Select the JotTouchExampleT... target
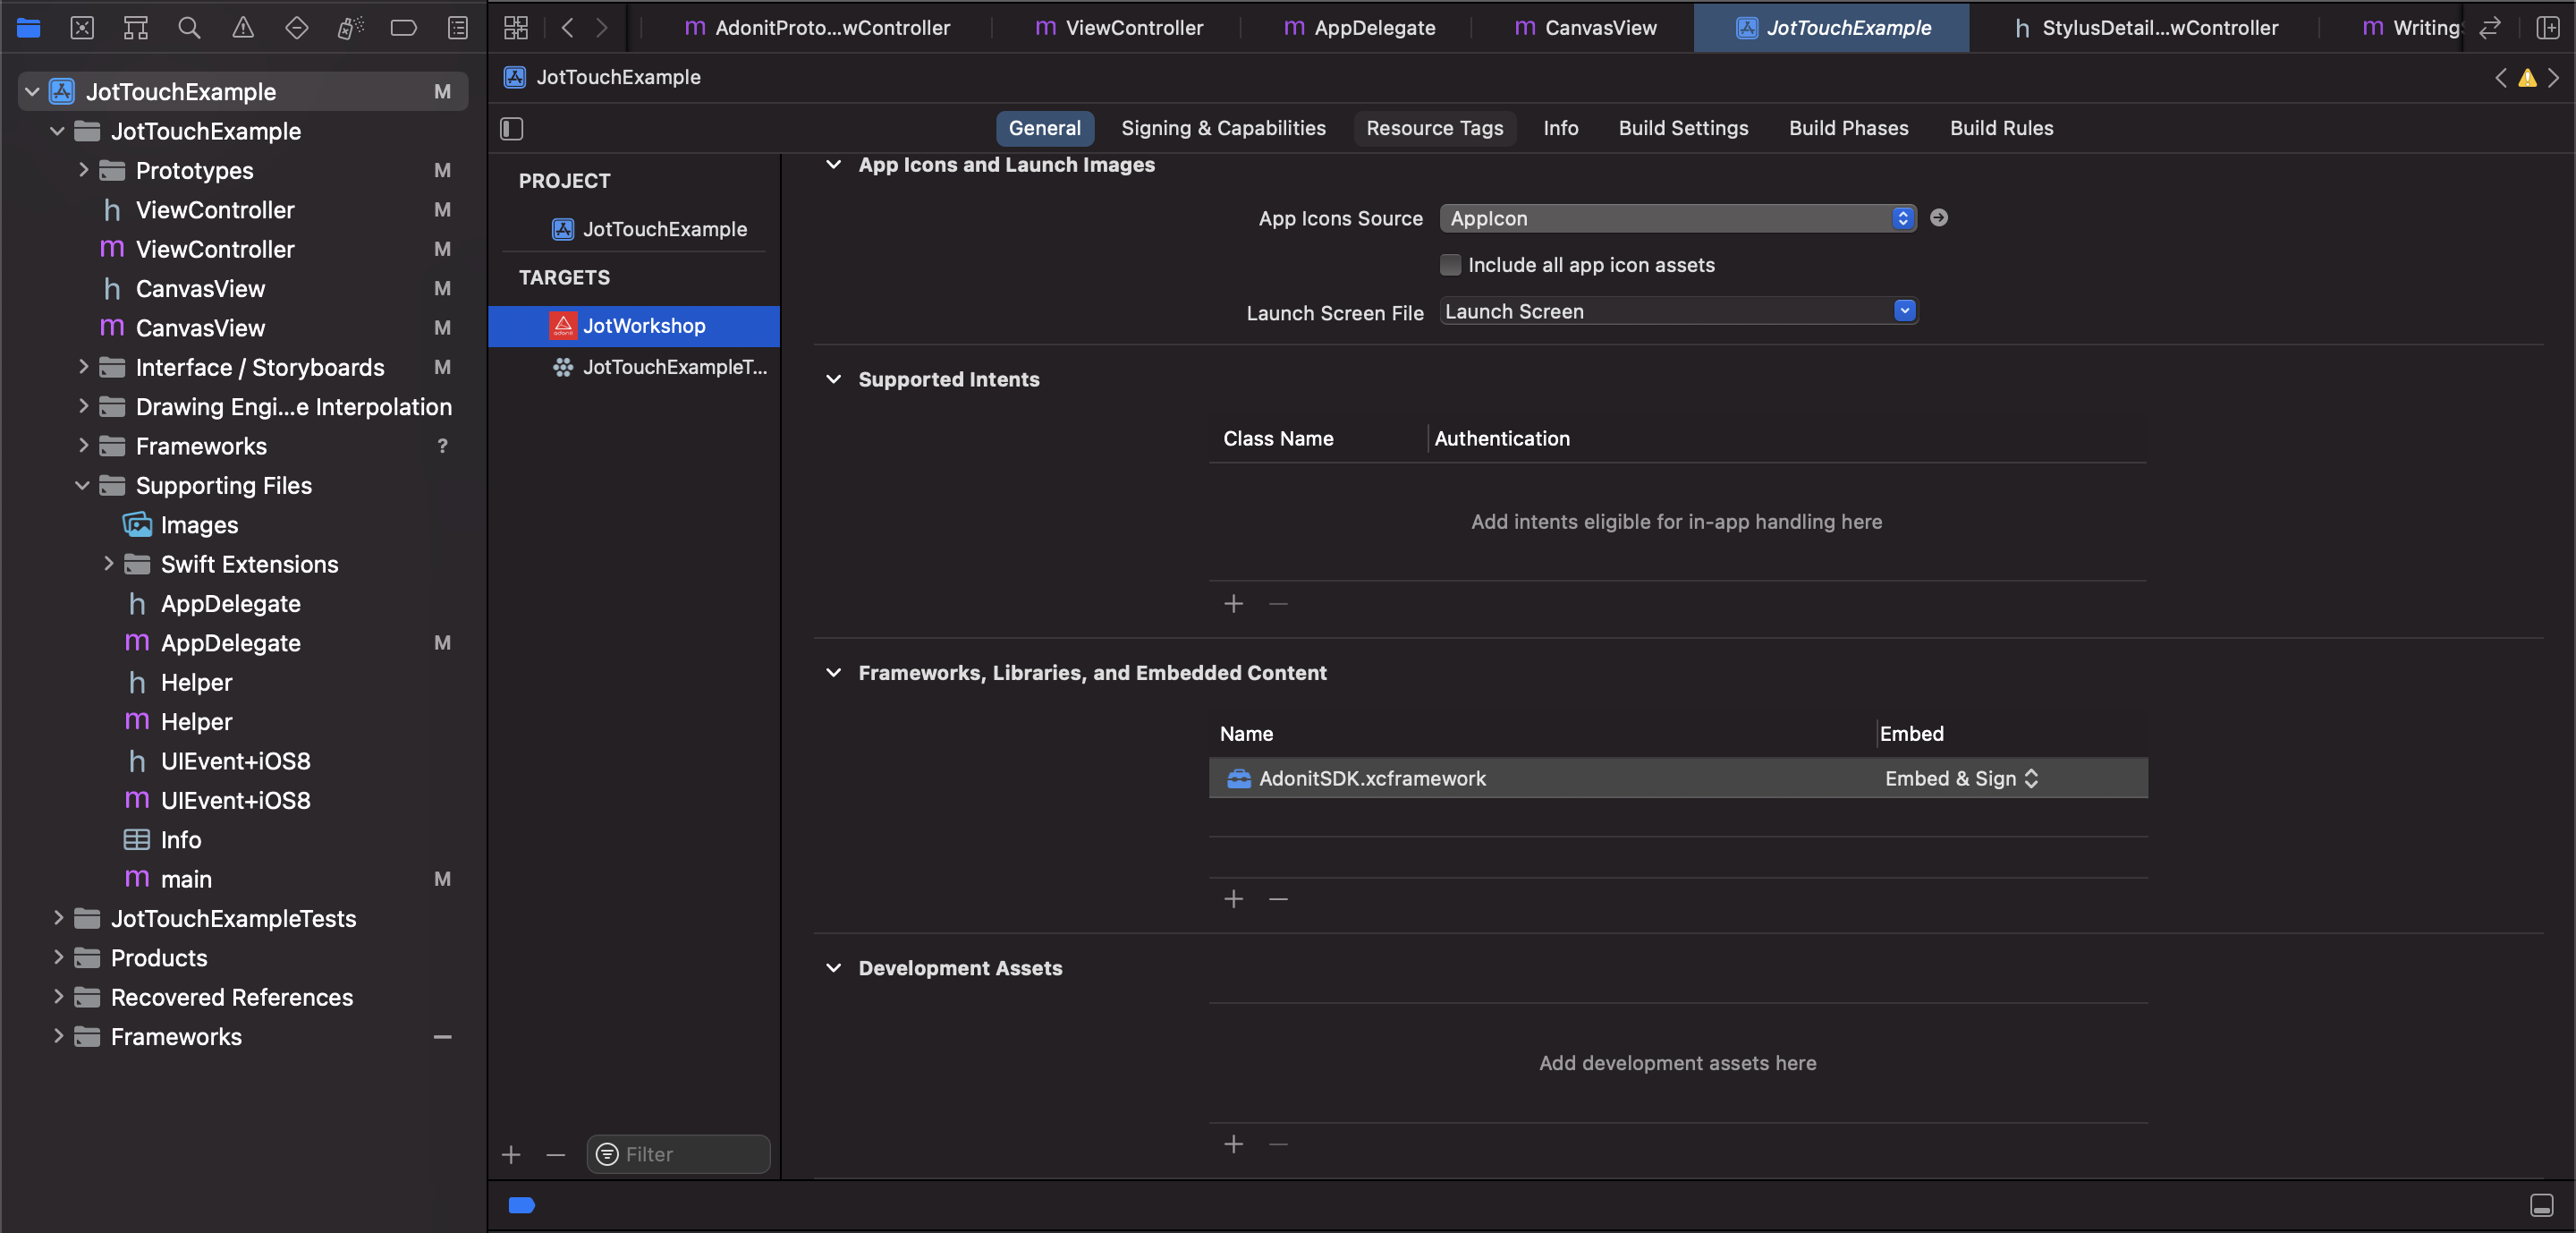This screenshot has height=1233, width=2576. click(x=634, y=367)
